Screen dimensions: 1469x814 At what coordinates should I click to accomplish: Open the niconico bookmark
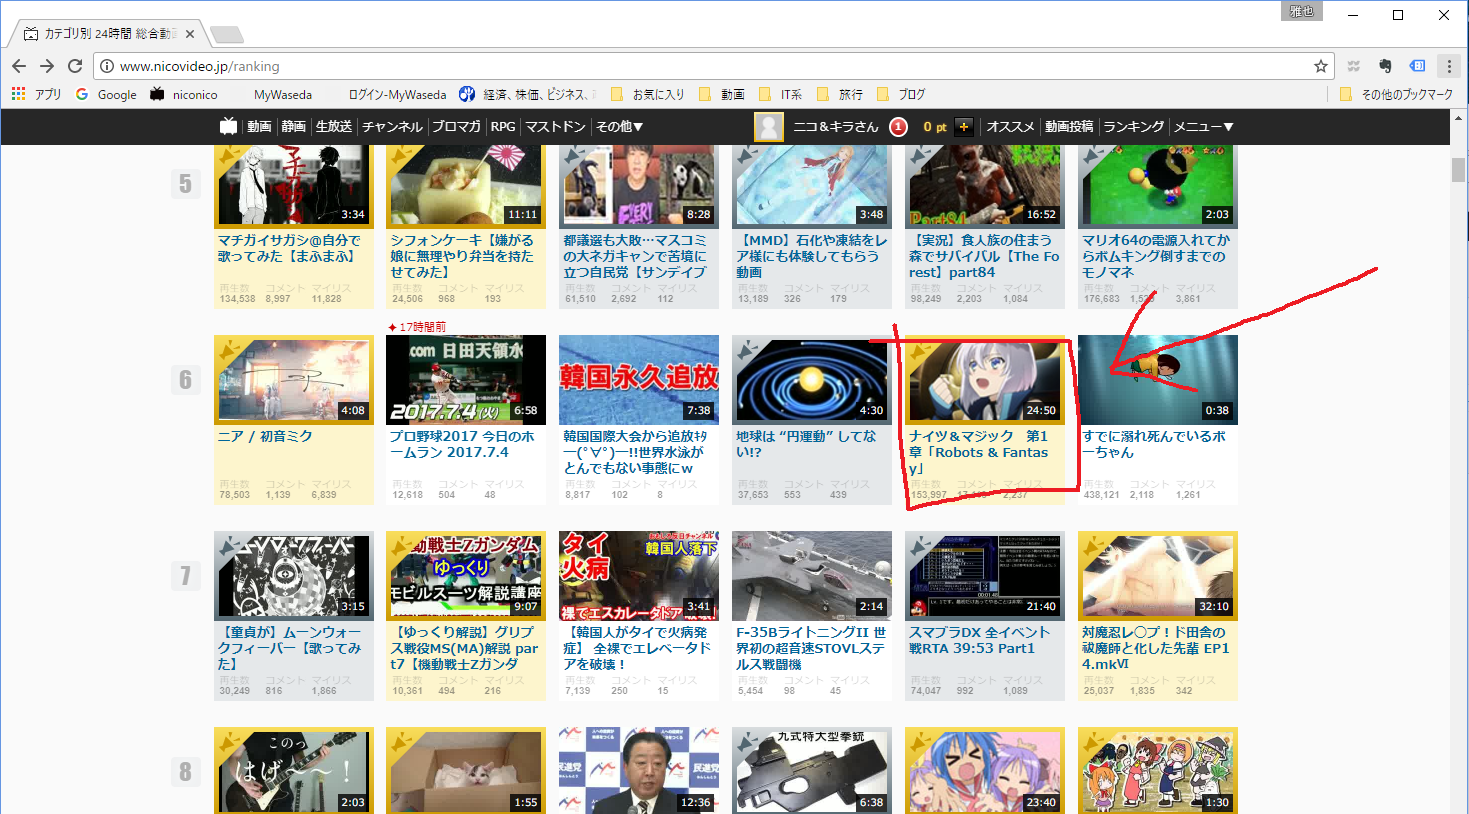[184, 94]
